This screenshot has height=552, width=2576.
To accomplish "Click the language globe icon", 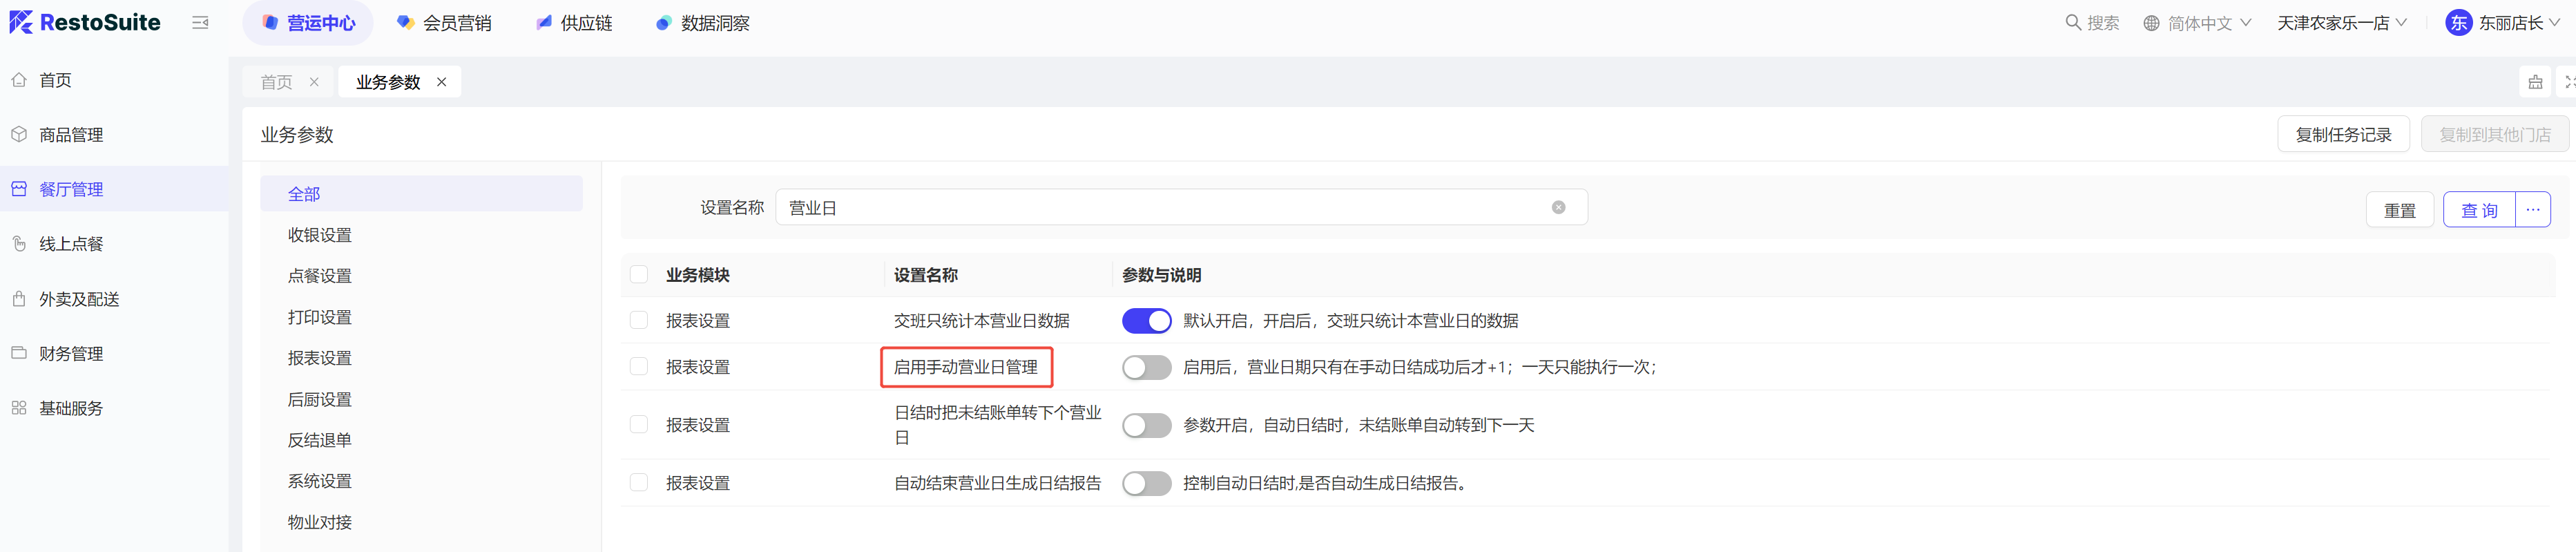I will point(2151,23).
